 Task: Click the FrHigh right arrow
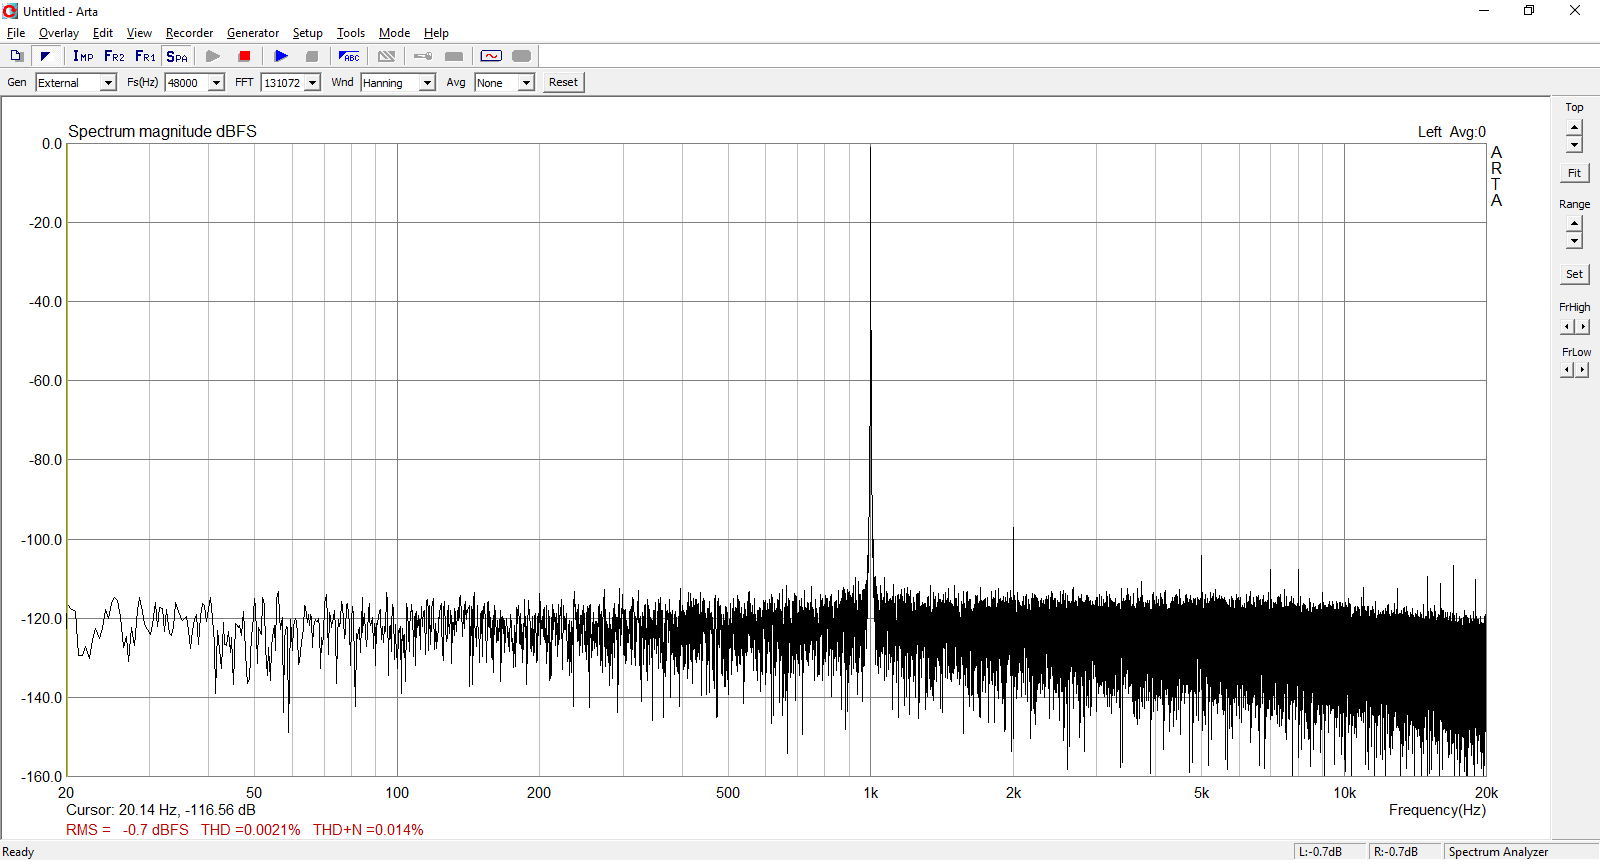(x=1583, y=327)
